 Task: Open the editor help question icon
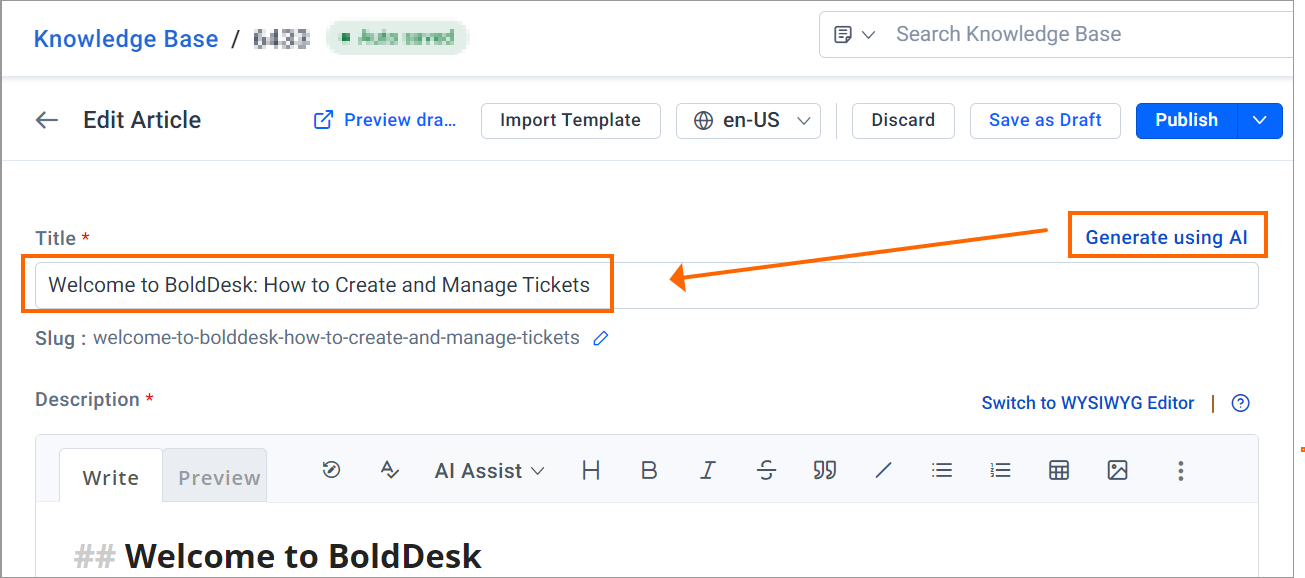click(1241, 403)
